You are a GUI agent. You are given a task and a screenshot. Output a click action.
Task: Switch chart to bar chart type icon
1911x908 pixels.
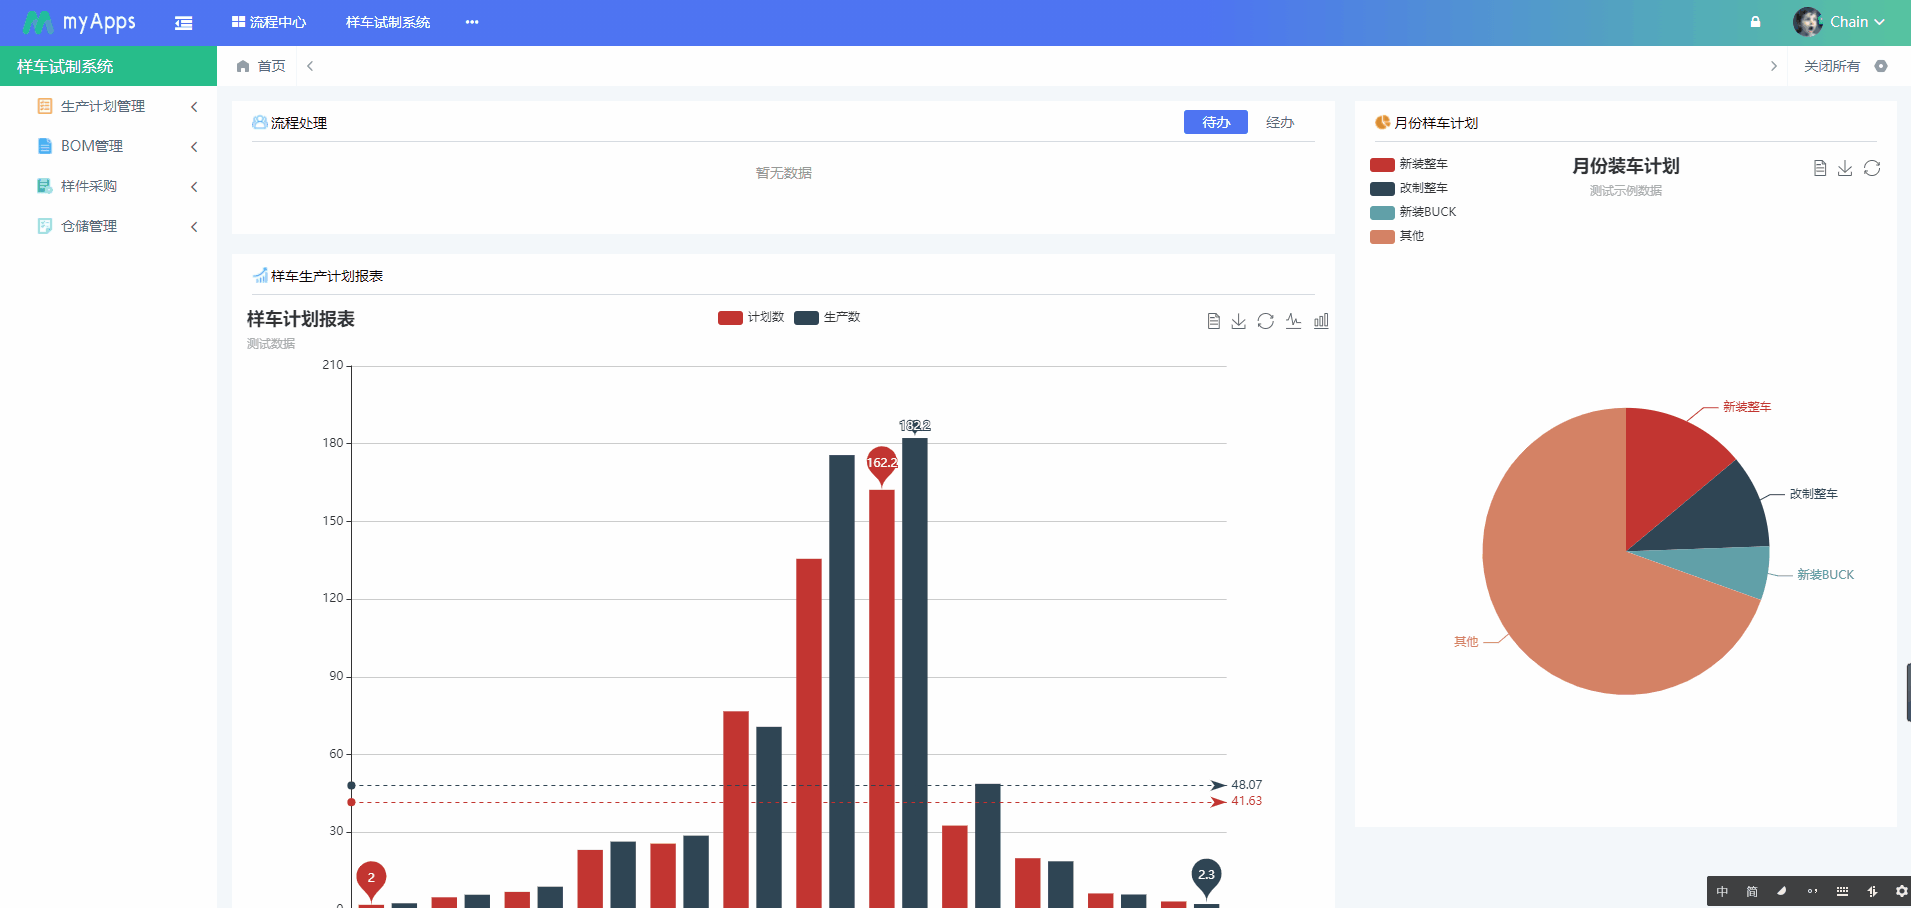click(x=1321, y=321)
